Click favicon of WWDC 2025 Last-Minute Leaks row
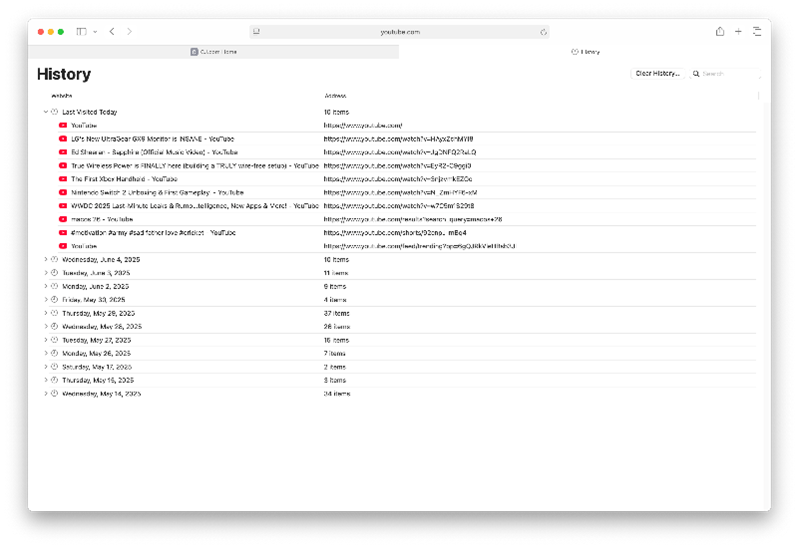799x548 pixels. [x=63, y=206]
